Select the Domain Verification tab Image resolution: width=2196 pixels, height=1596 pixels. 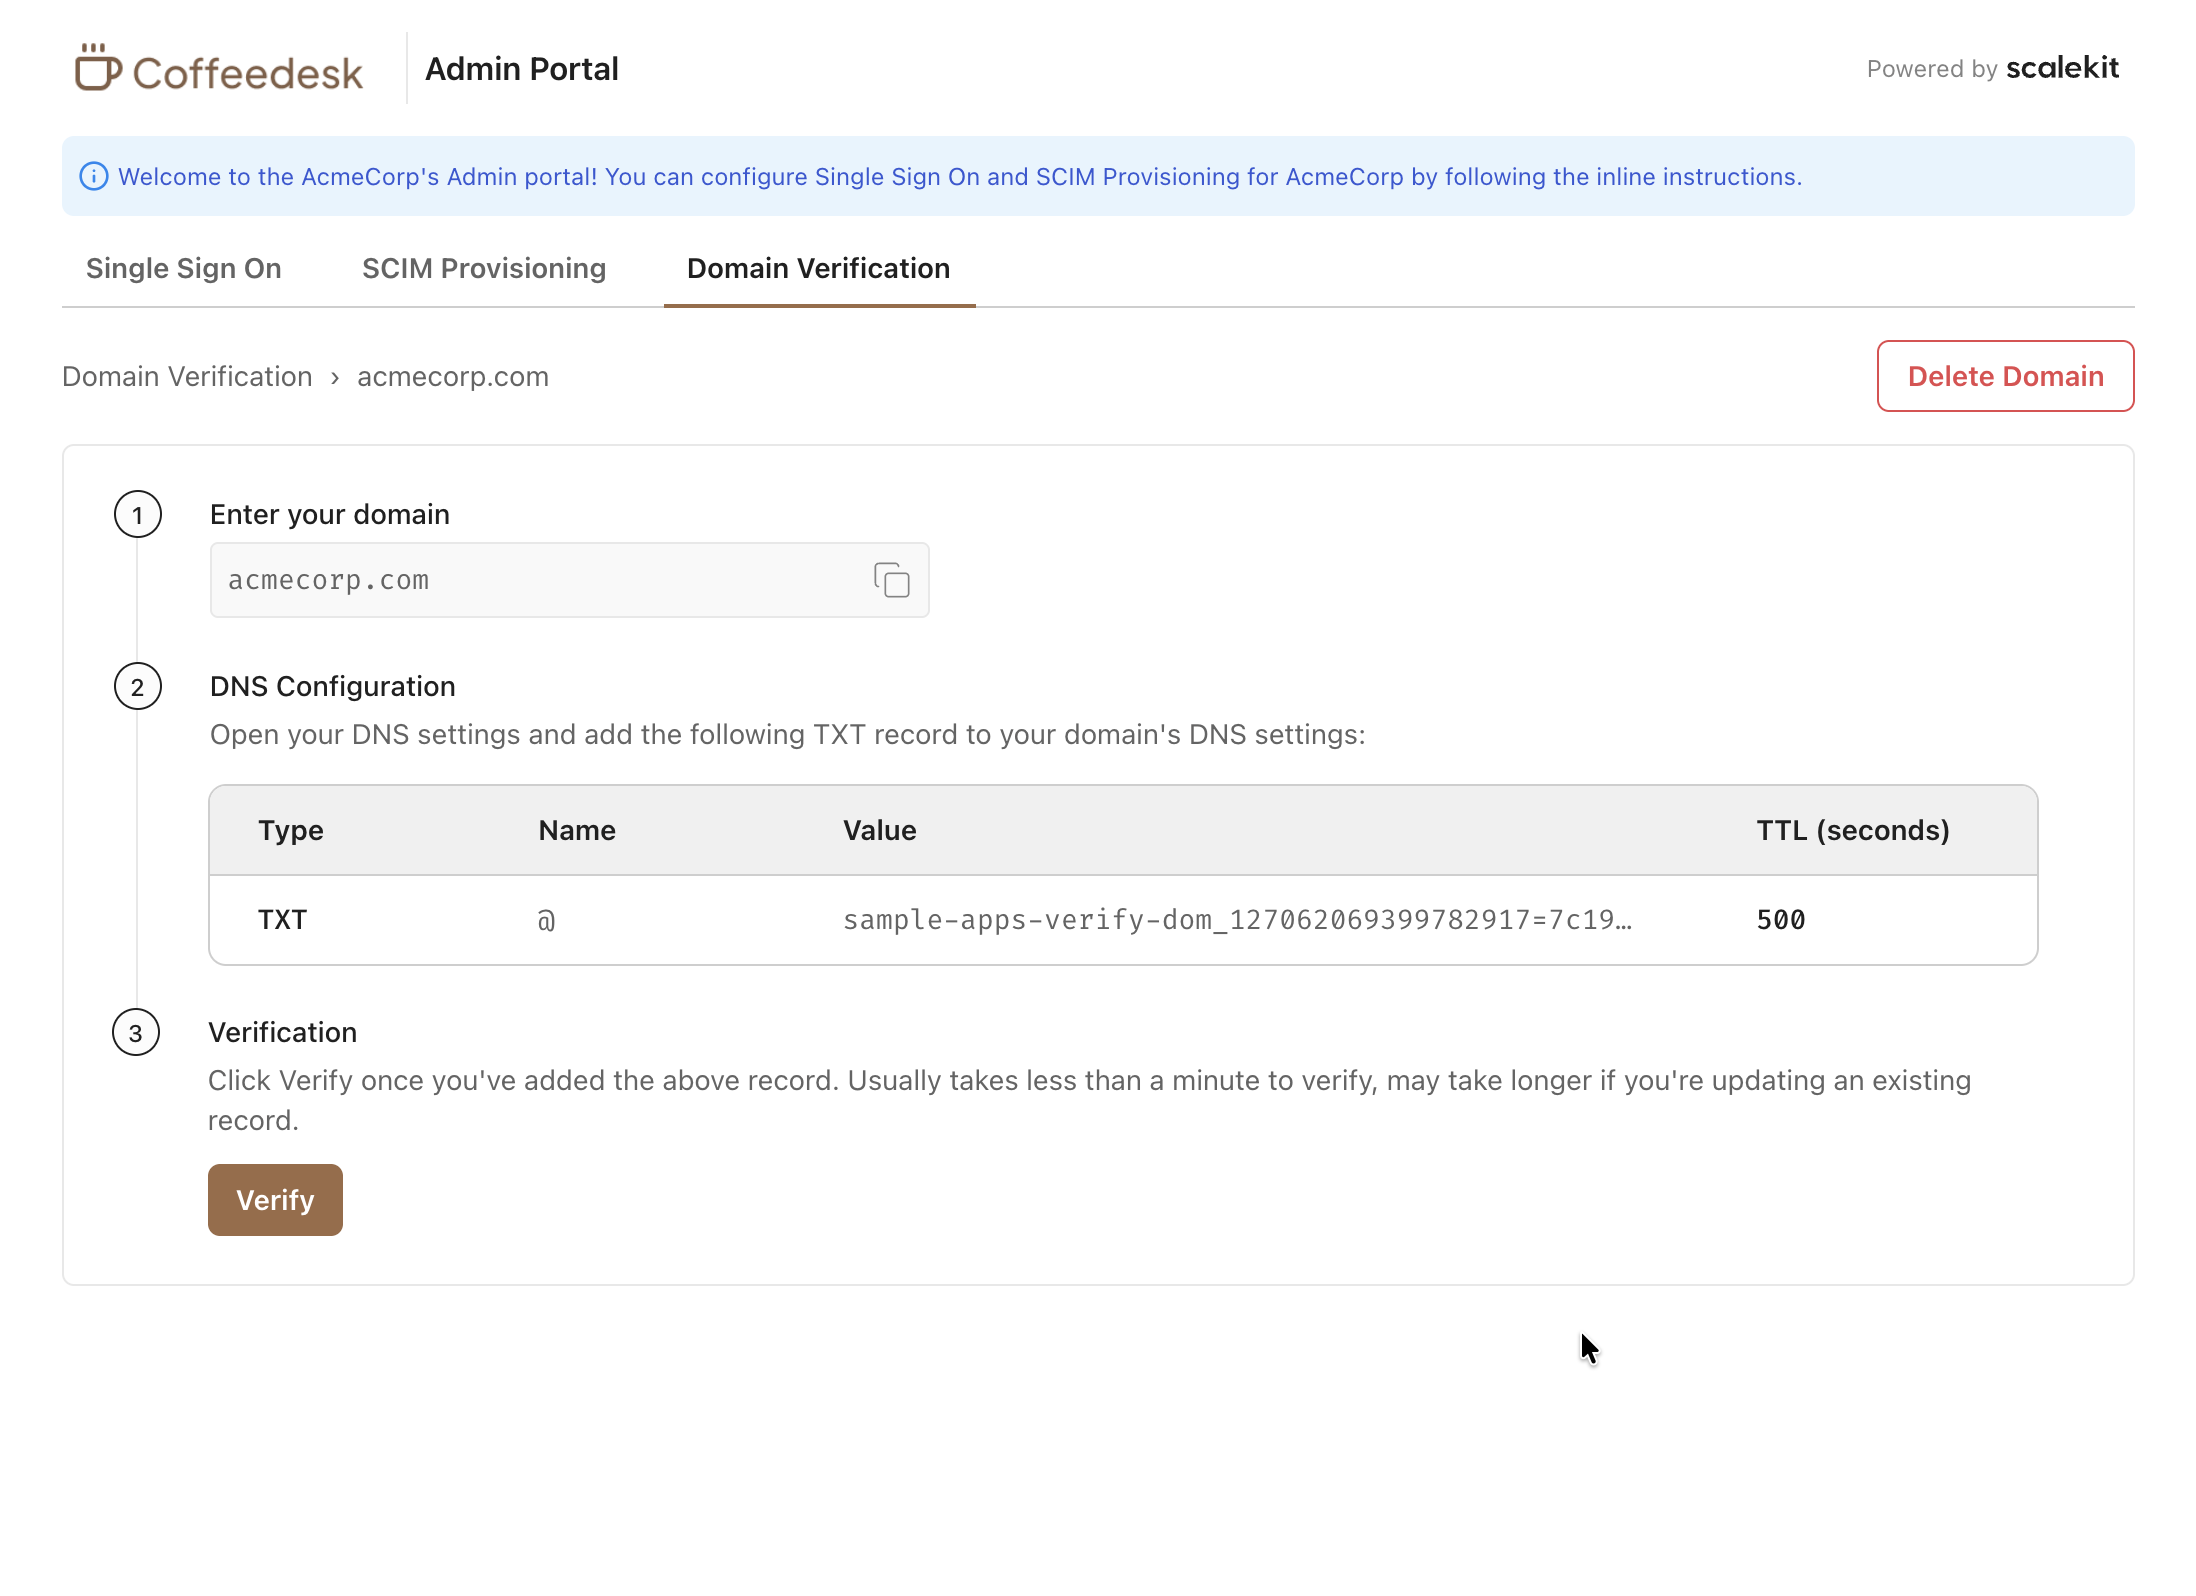tap(819, 269)
